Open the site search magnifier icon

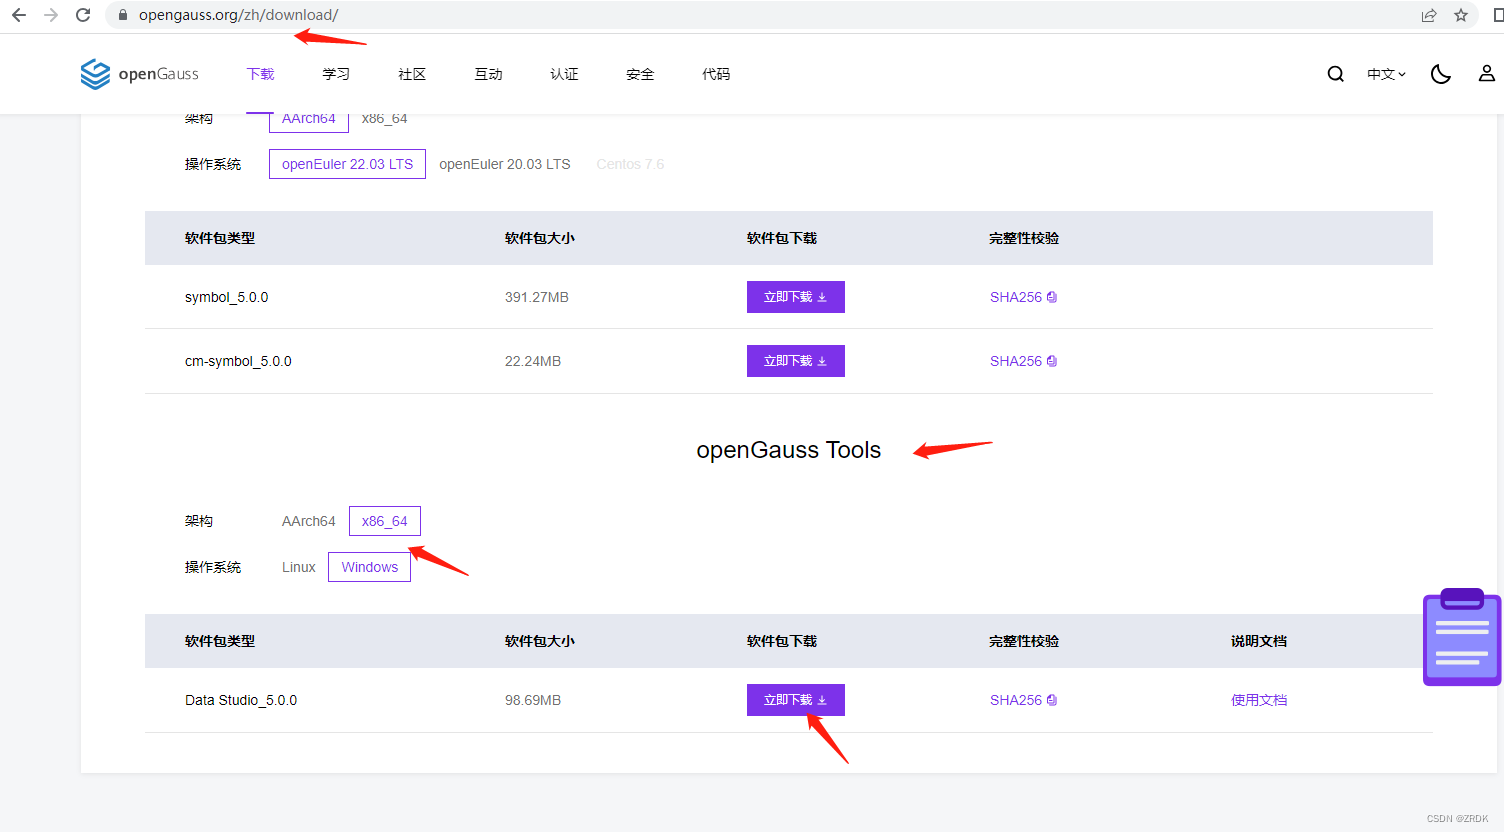pyautogui.click(x=1335, y=74)
